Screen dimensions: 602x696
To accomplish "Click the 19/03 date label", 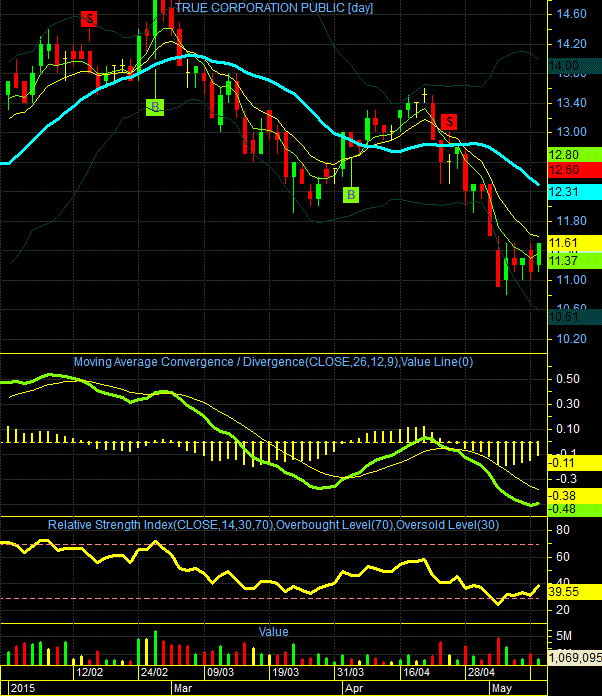I will (285, 672).
